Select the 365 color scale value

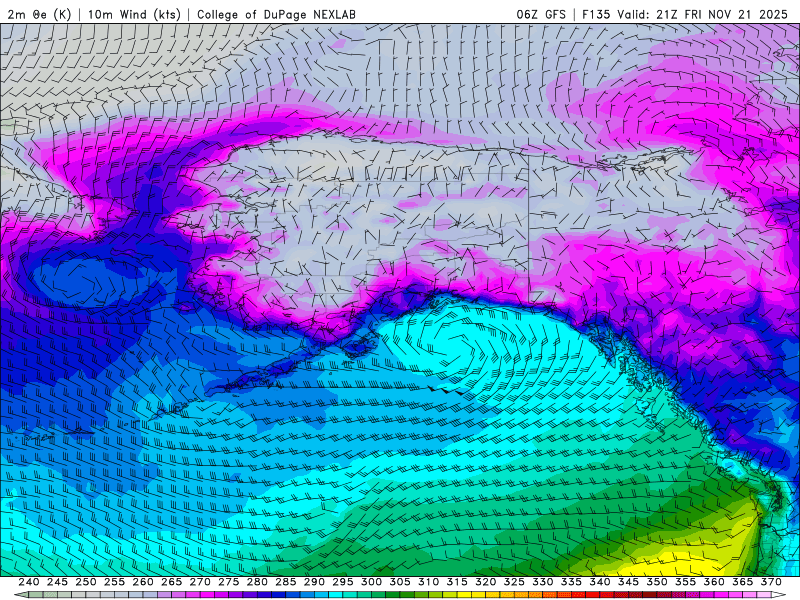click(x=743, y=582)
